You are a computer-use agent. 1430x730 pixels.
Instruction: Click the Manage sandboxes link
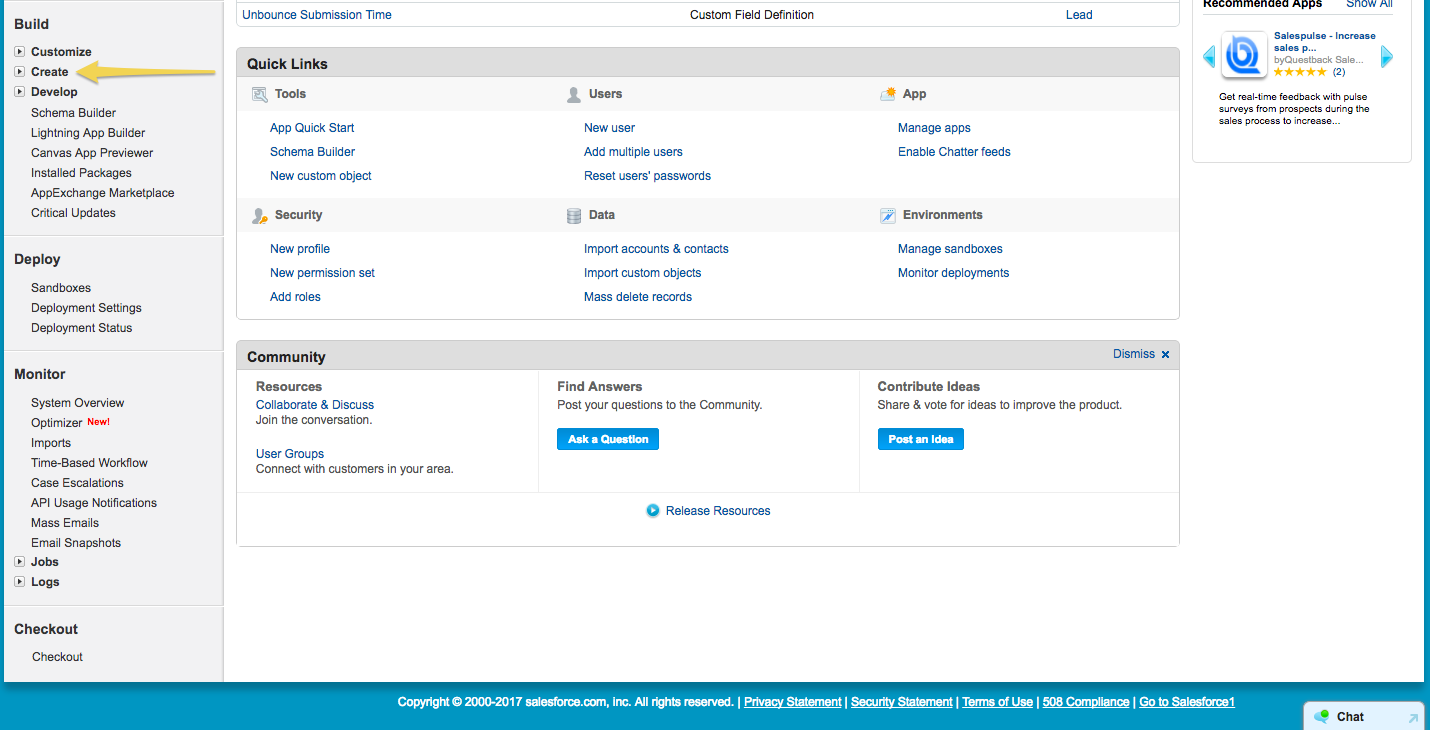click(950, 249)
